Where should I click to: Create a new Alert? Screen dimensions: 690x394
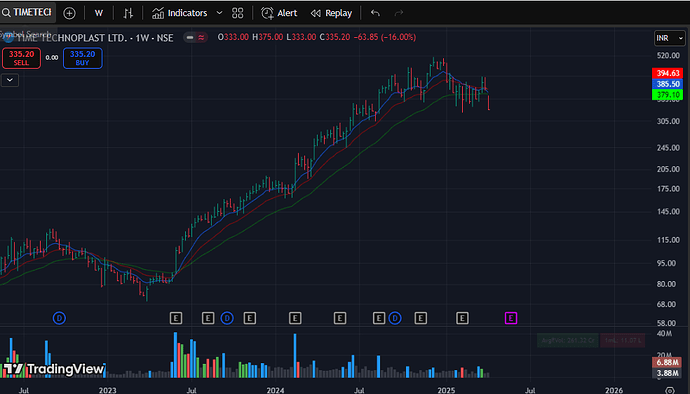[x=279, y=13]
